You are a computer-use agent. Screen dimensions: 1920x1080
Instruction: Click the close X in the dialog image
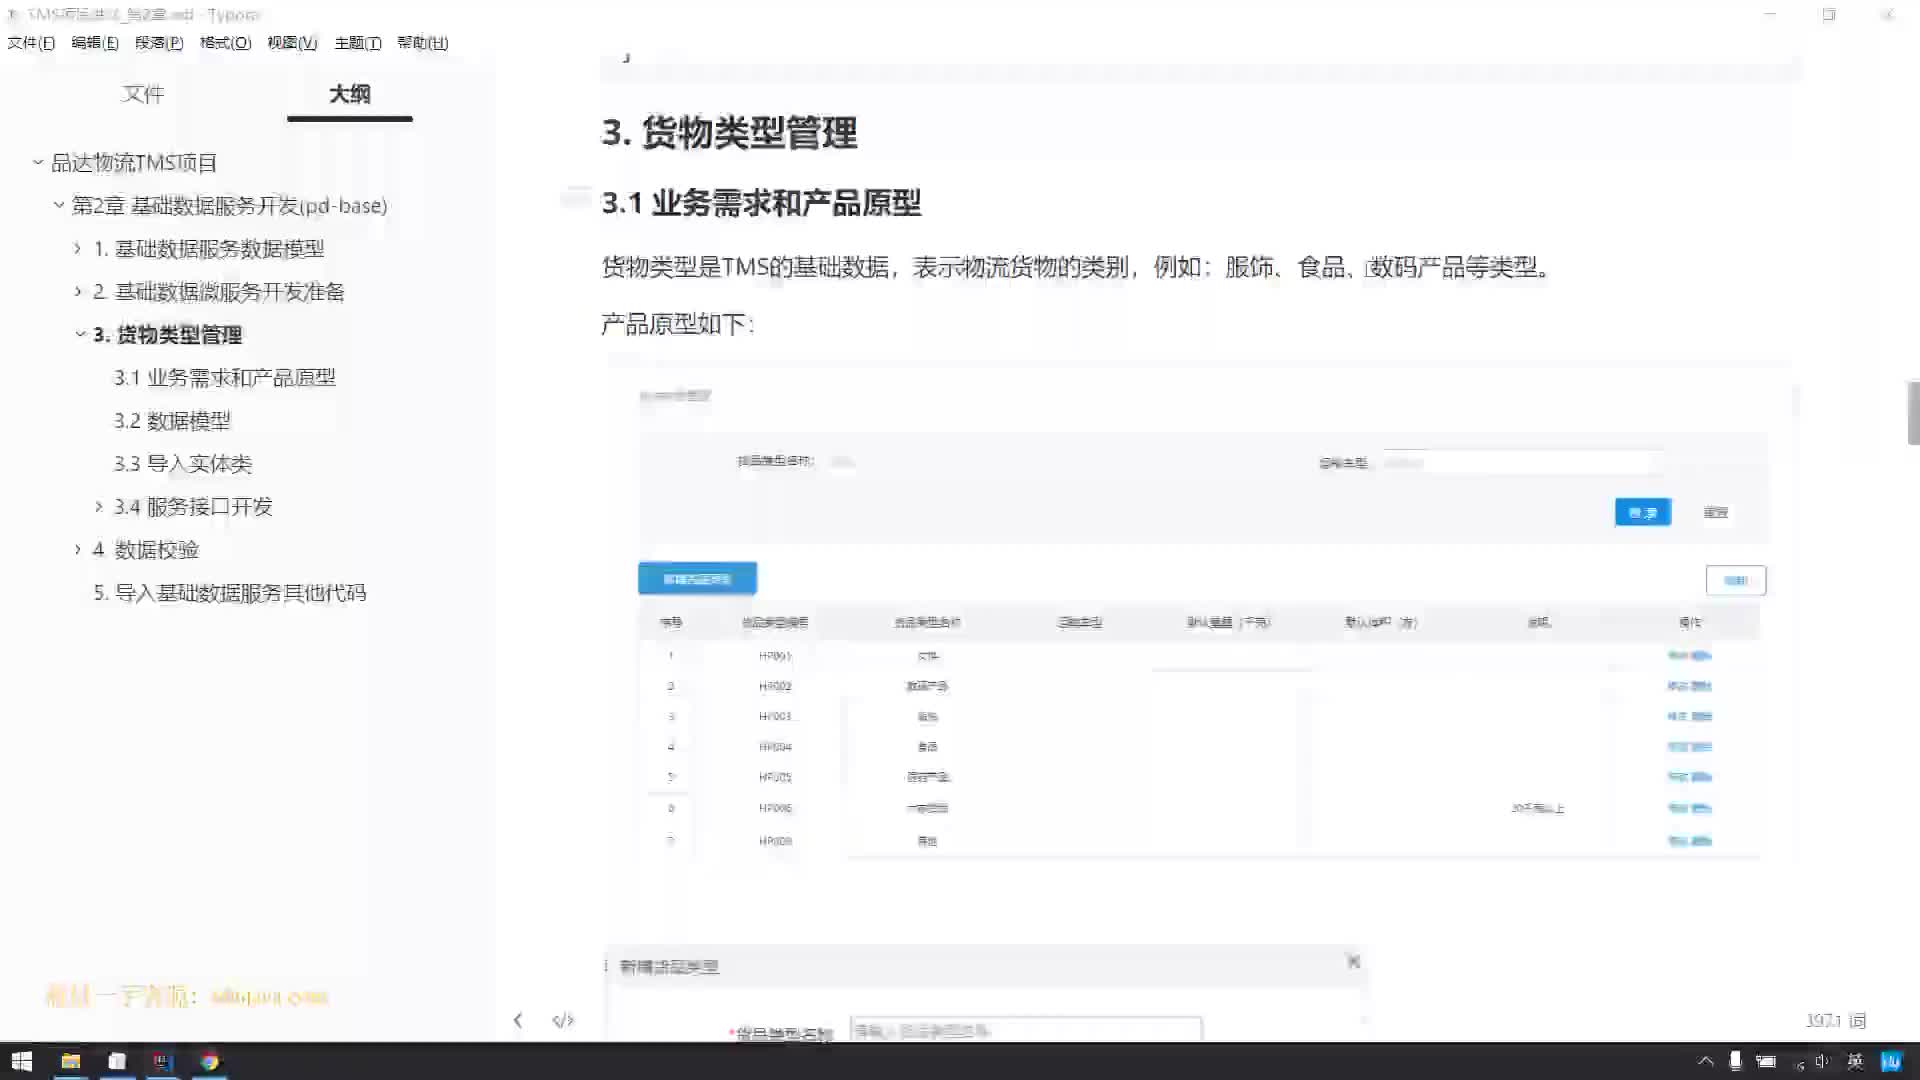coord(1353,961)
